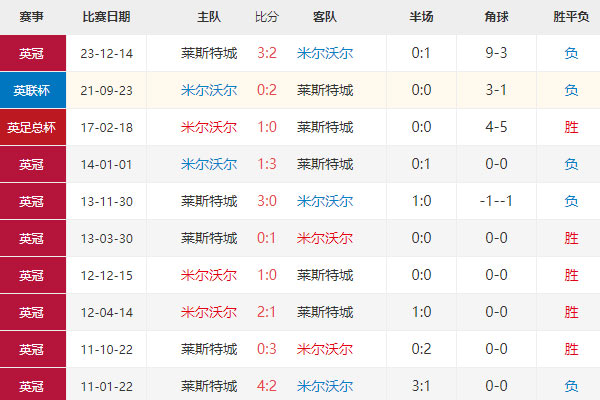Click the corner count -1--1
The image size is (600, 400).
click(496, 201)
